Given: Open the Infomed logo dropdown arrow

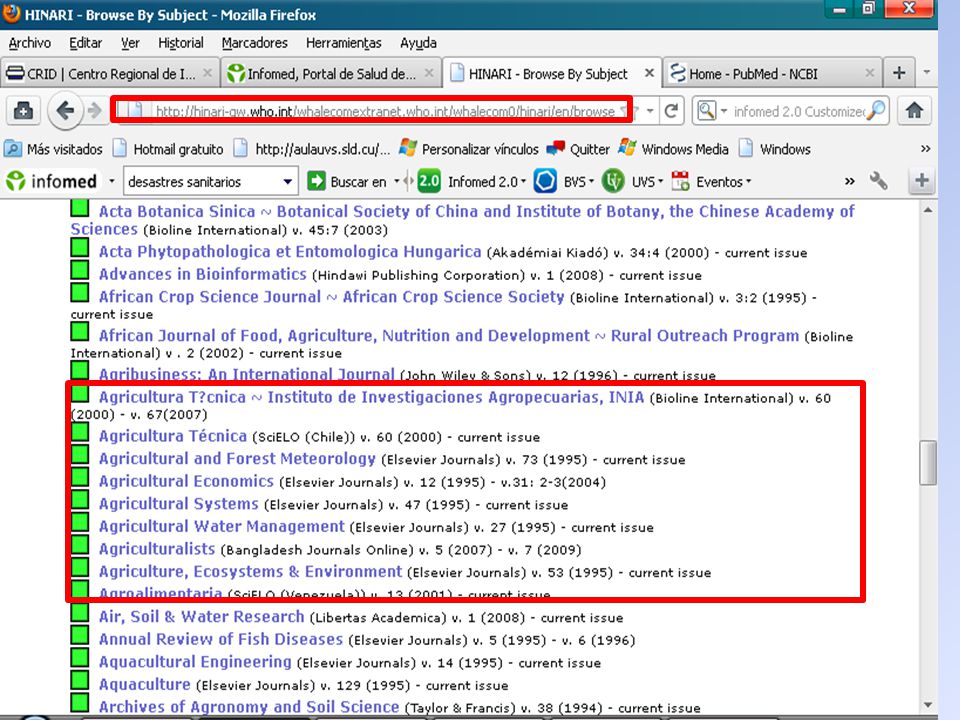Looking at the screenshot, I should tap(111, 181).
